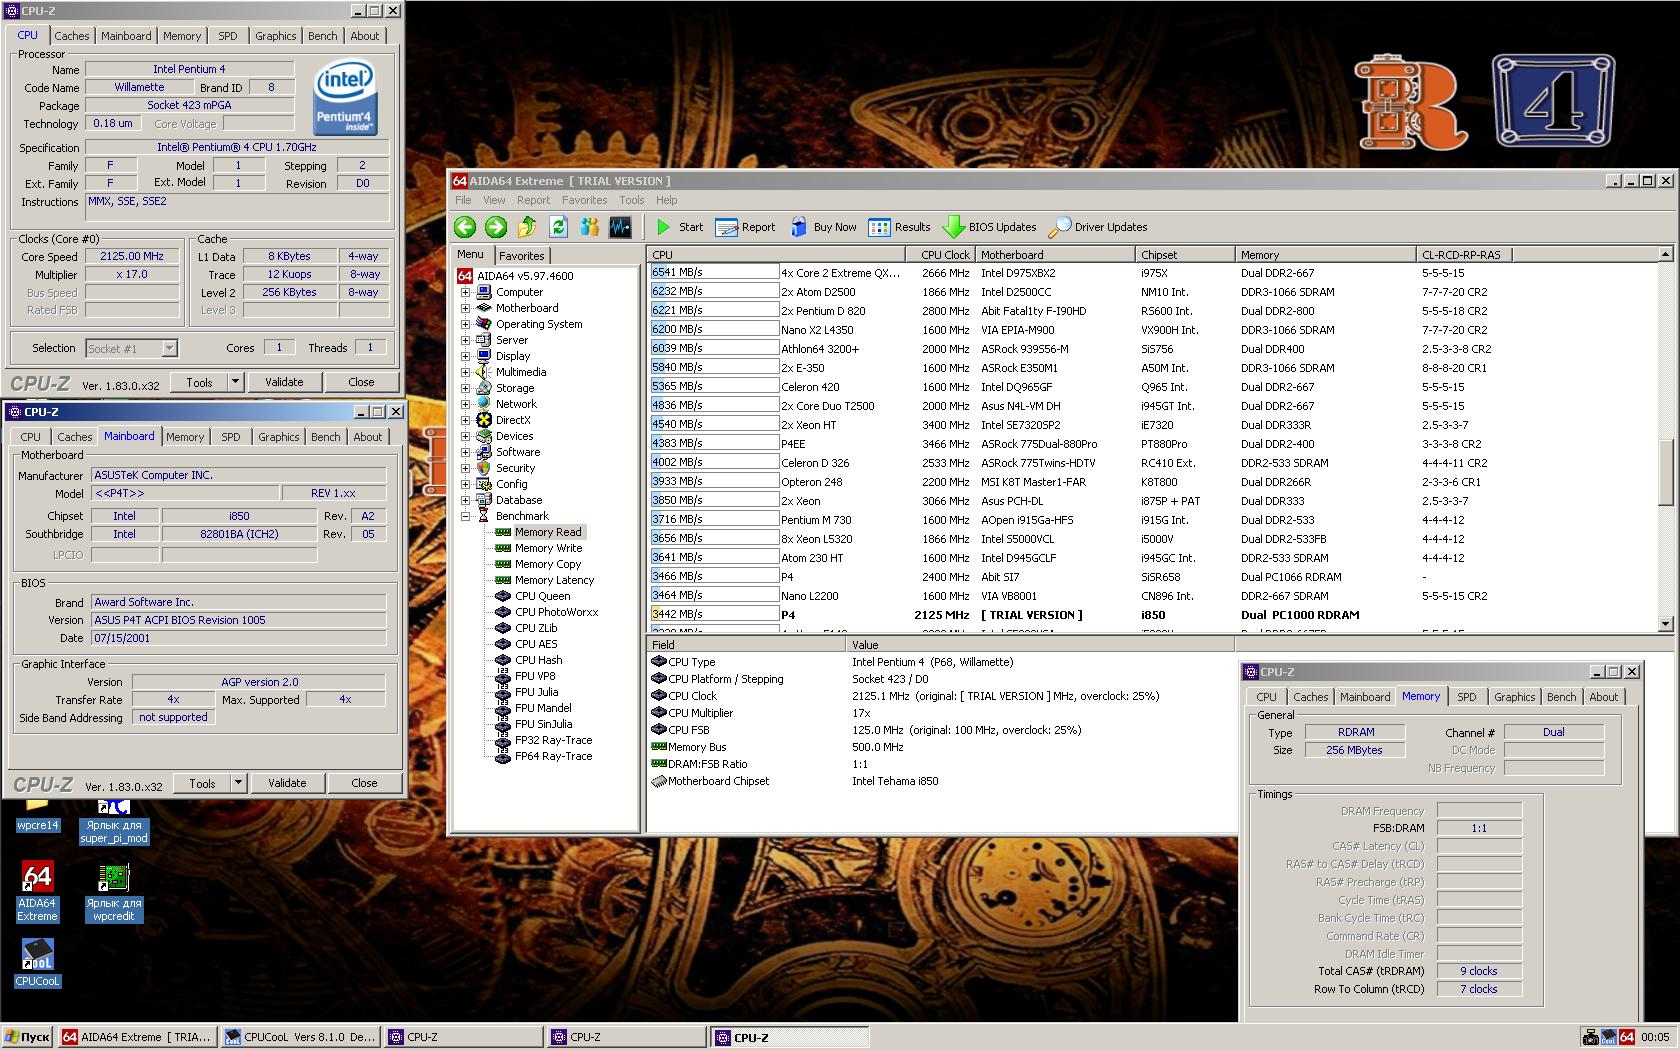Click the AIDA64 back navigation arrow
Screen dimensions: 1680x1050
pyautogui.click(x=465, y=227)
